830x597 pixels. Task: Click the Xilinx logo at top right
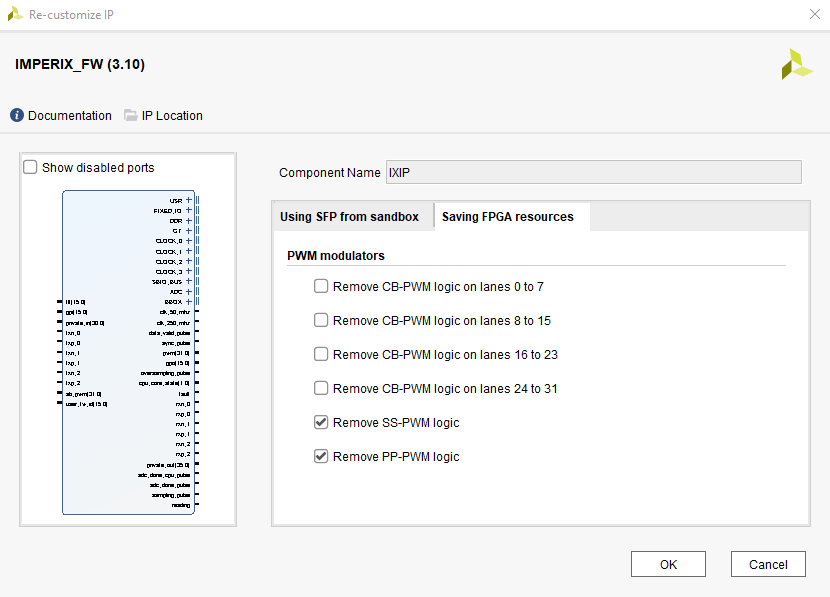tap(797, 65)
